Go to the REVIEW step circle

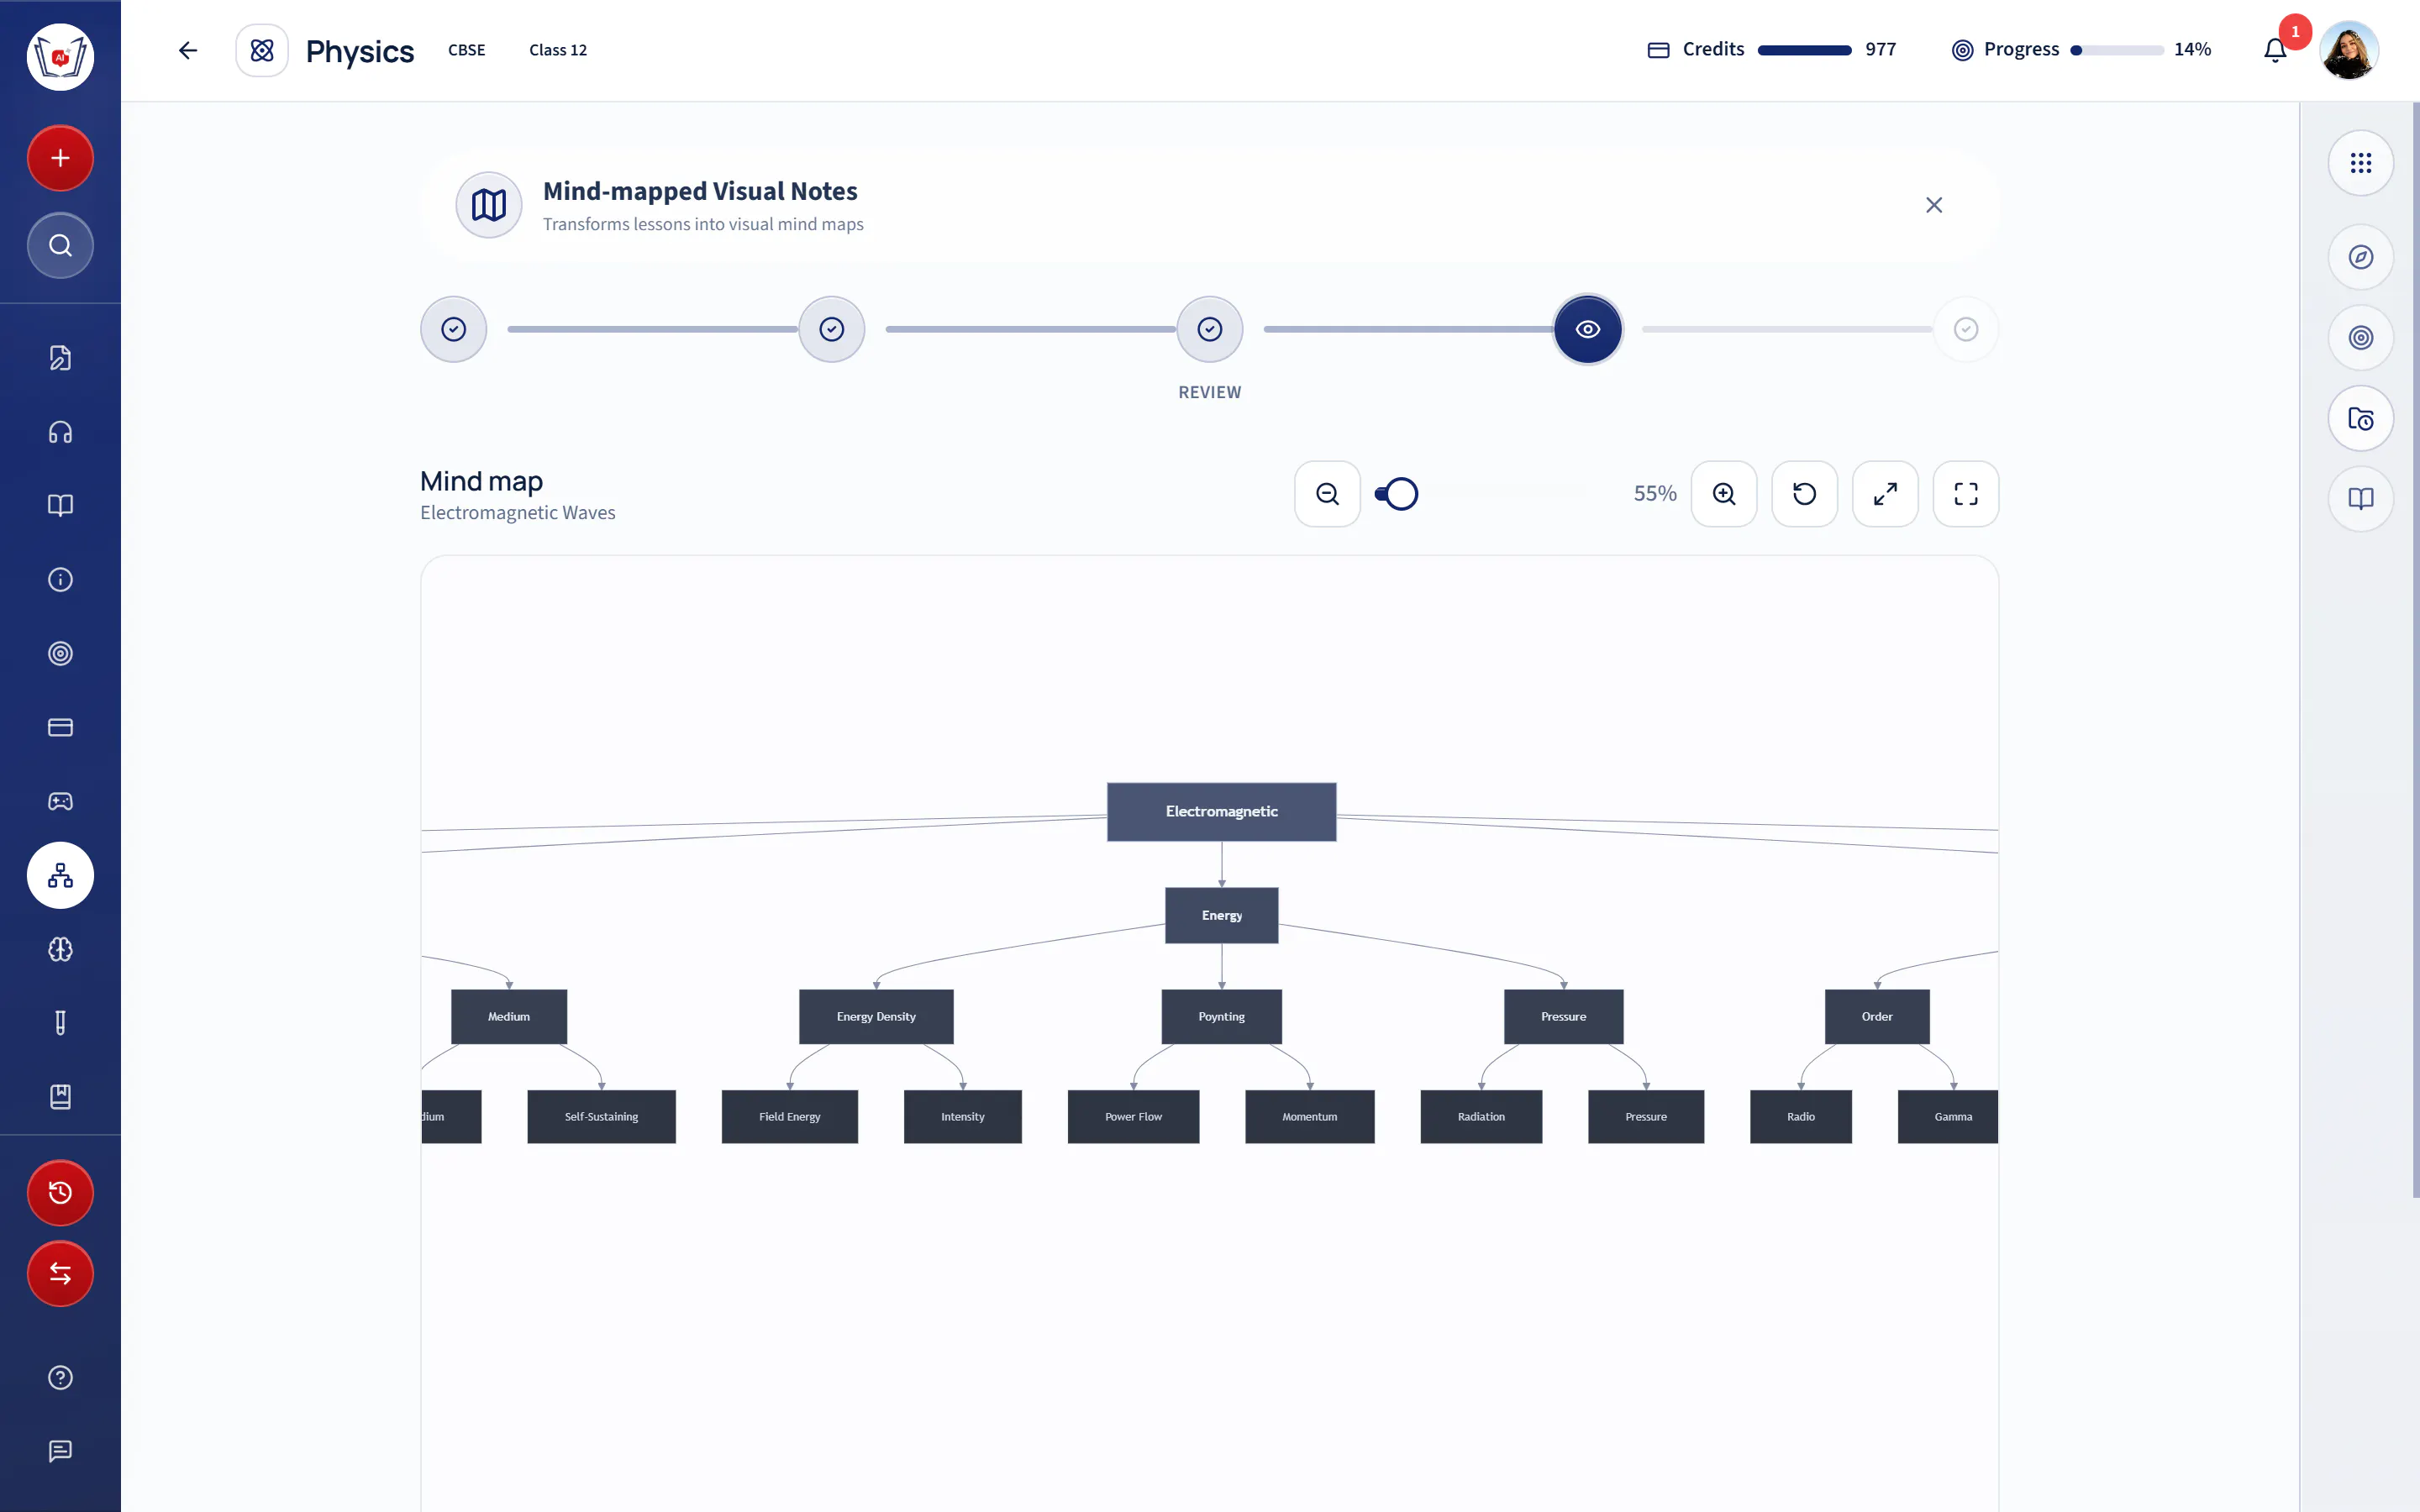(x=1210, y=329)
